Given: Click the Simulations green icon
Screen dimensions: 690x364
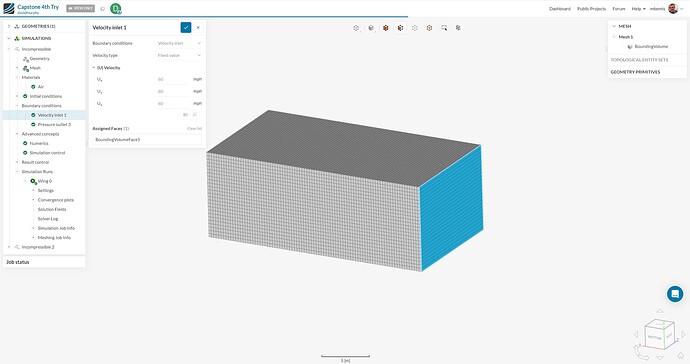Looking at the screenshot, I should pyautogui.click(x=17, y=38).
